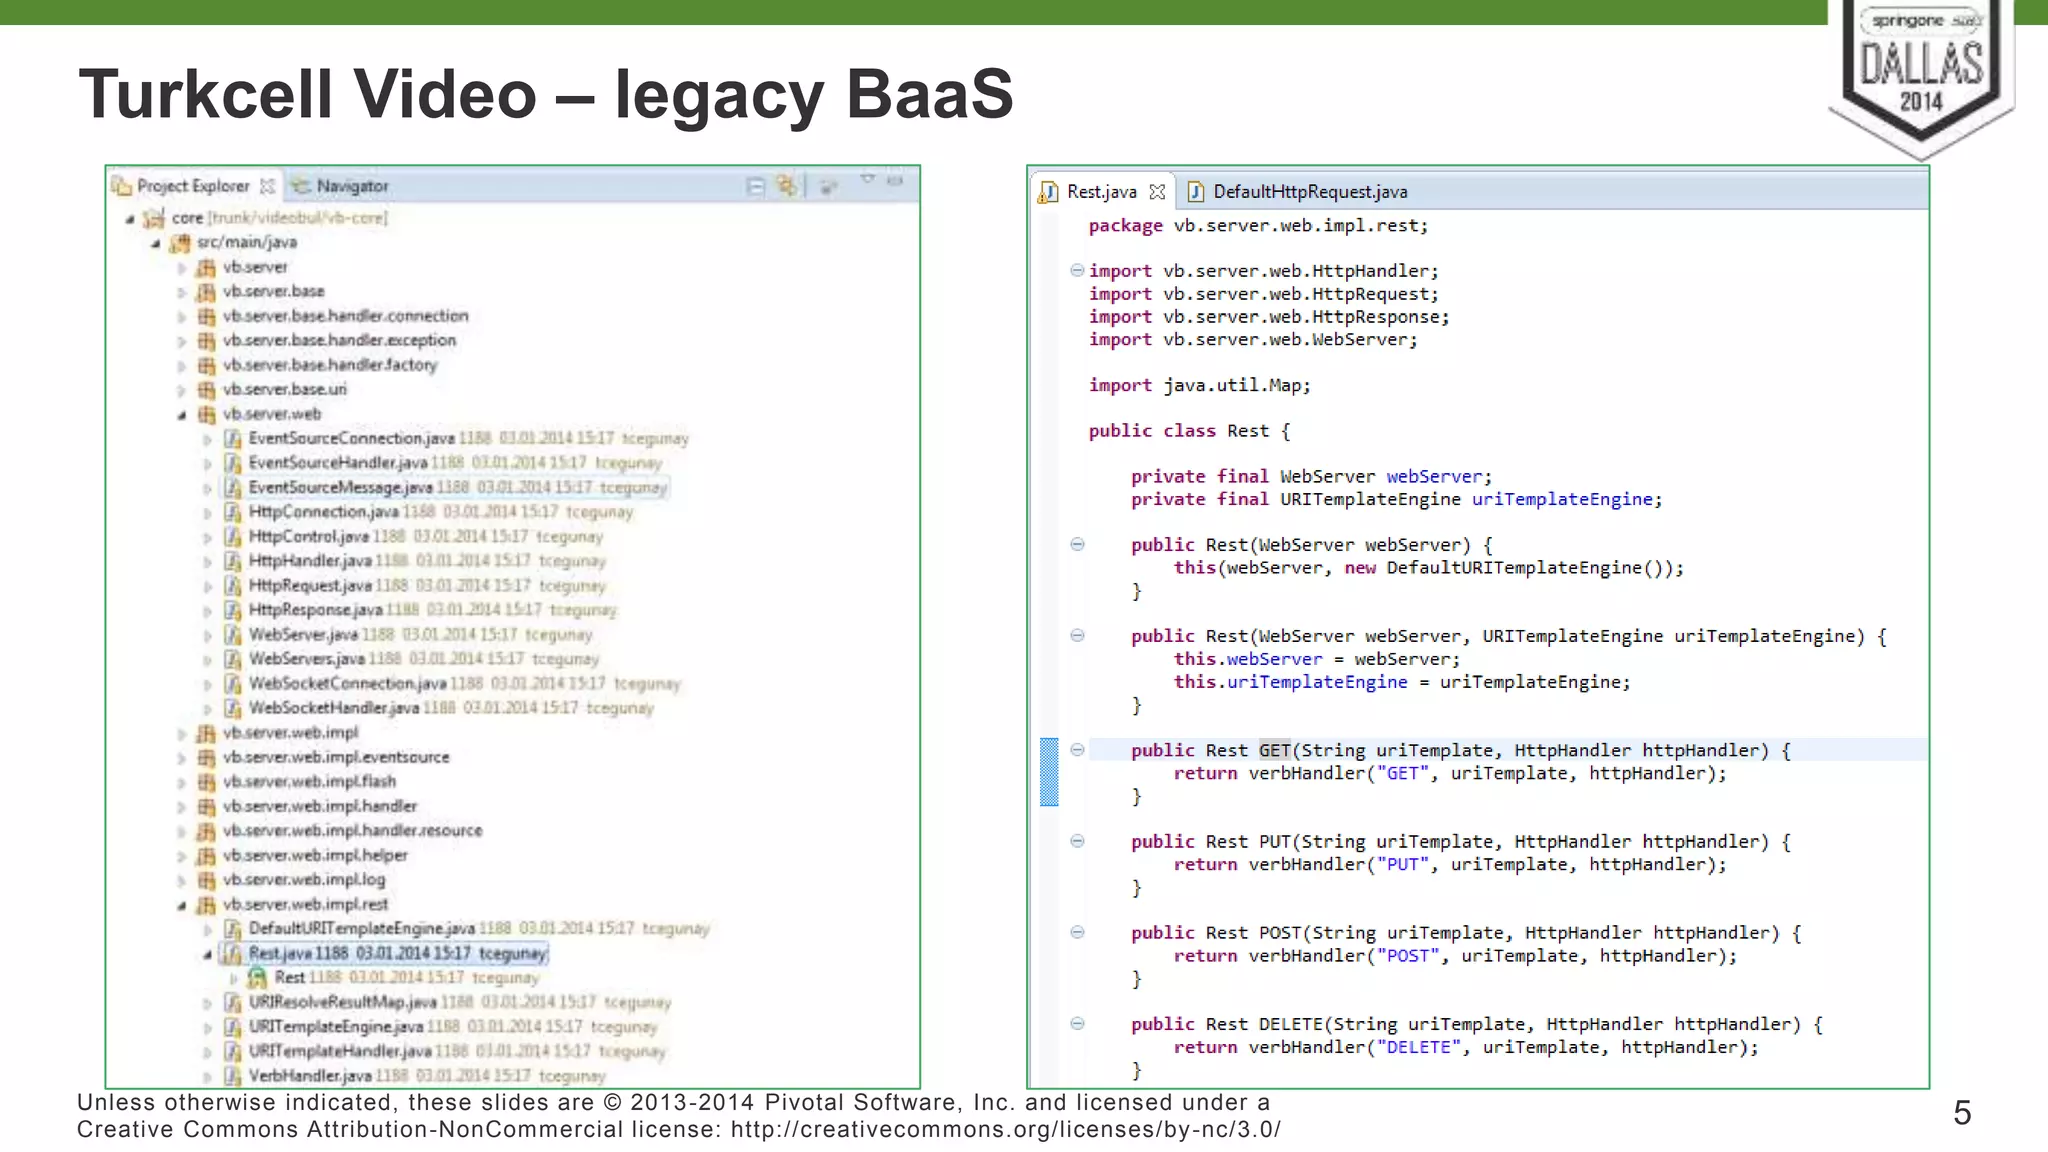Close the Project Explorer tab via its X
Image resolution: width=2048 pixels, height=1152 pixels.
tap(267, 186)
